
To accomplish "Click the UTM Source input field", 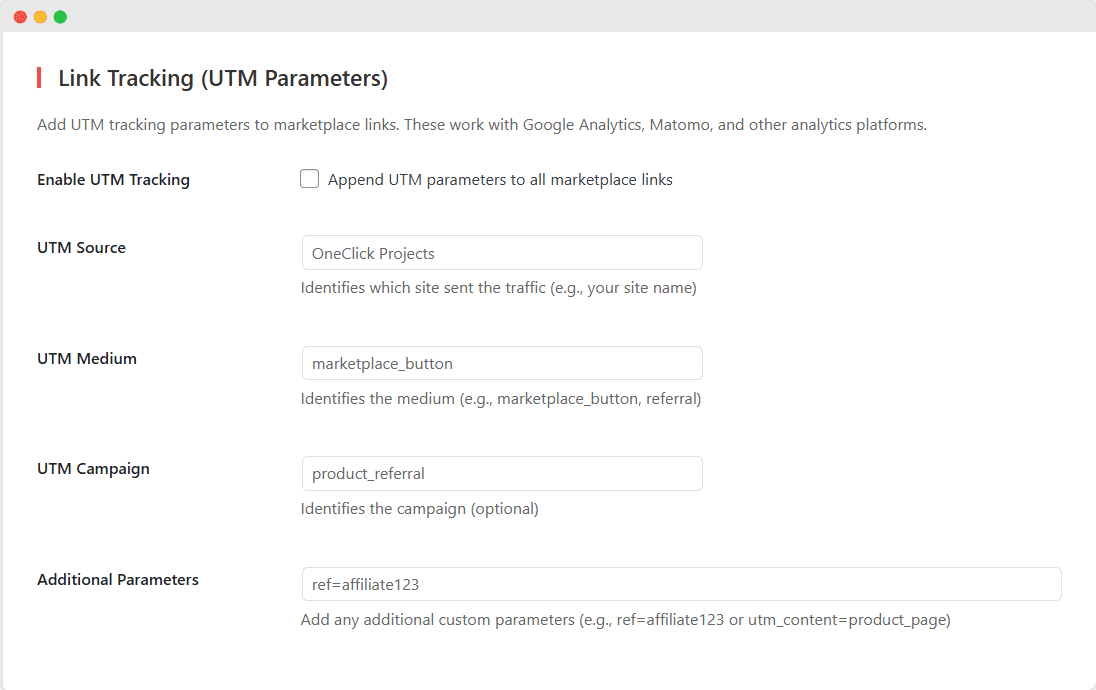I will [502, 252].
